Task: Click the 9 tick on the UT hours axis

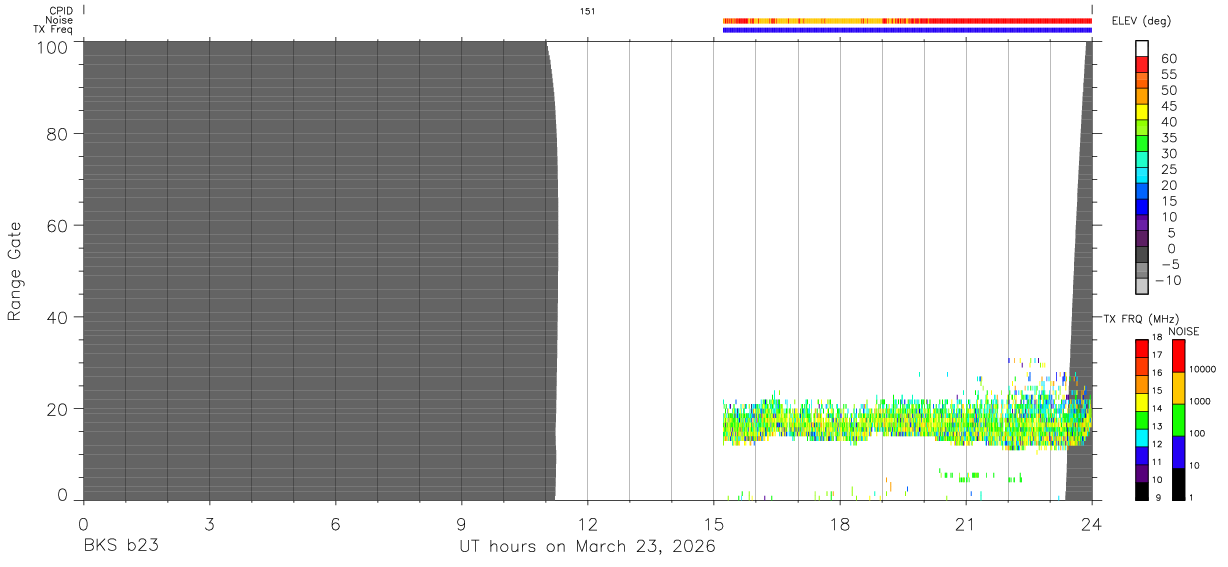Action: (461, 523)
